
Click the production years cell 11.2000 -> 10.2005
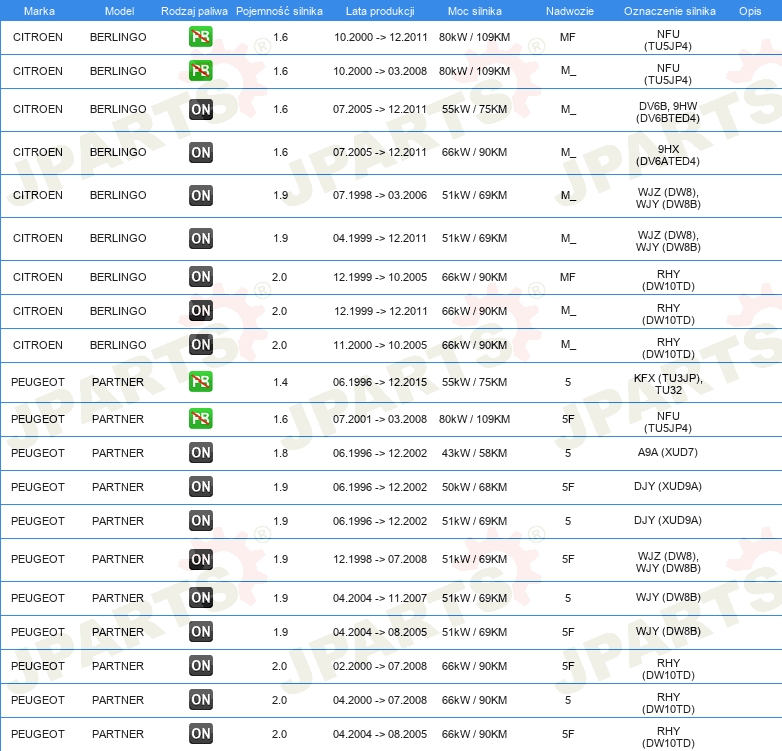pyautogui.click(x=381, y=345)
